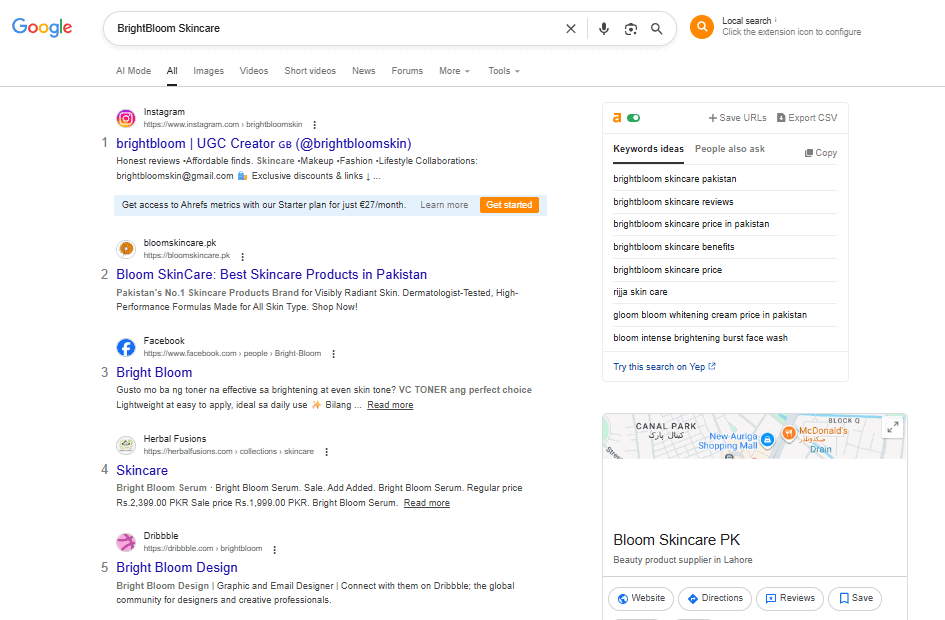Click the orange Local search extension icon

pos(703,27)
